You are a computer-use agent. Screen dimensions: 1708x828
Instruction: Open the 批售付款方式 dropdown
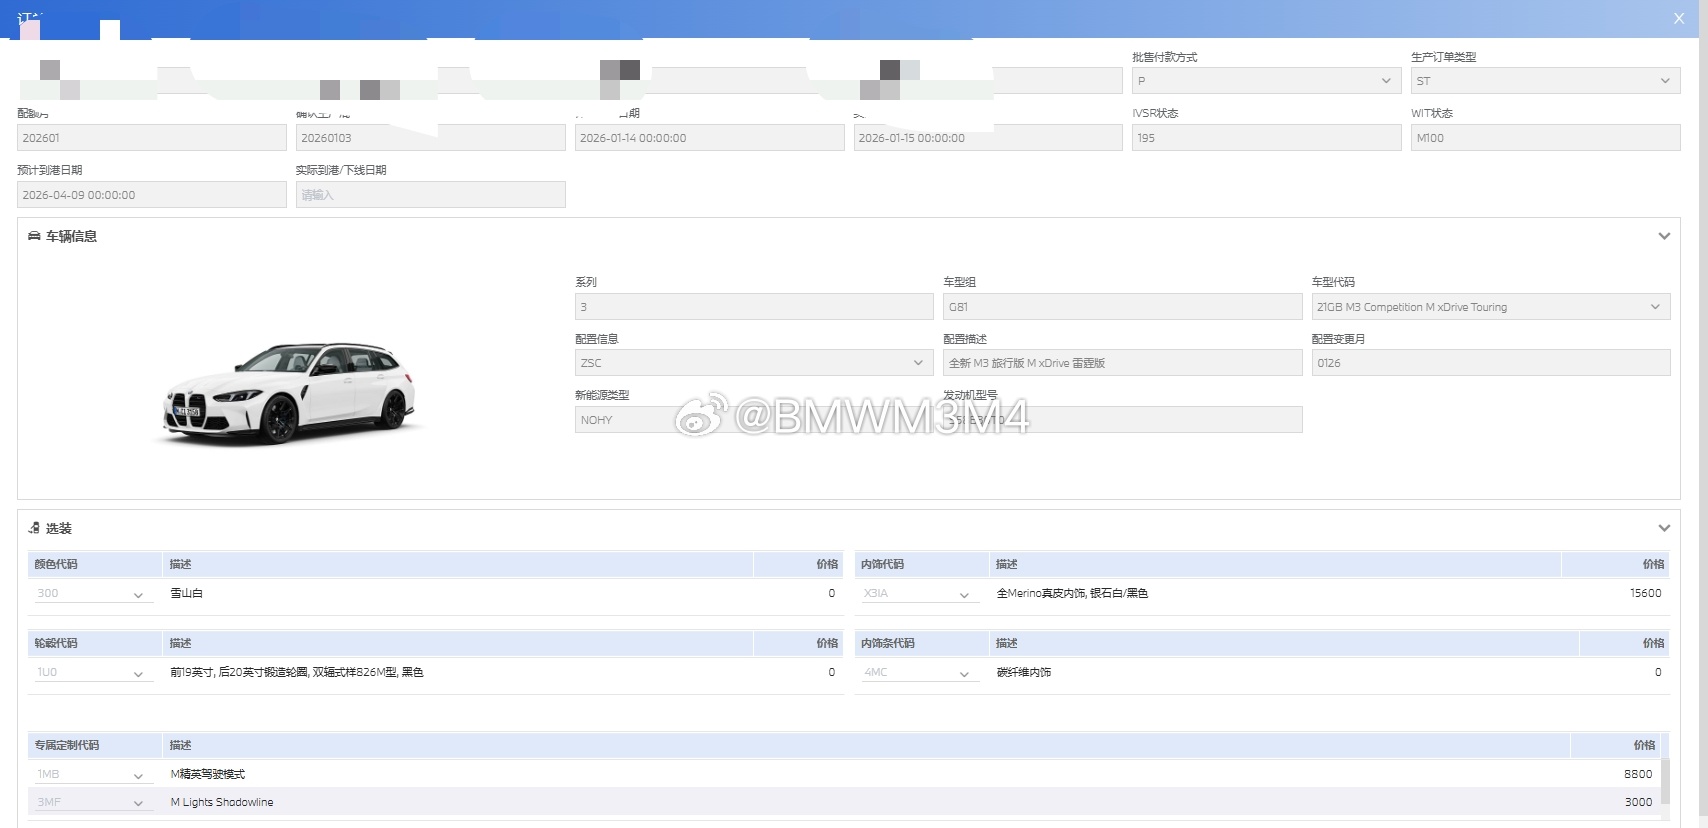pyautogui.click(x=1266, y=81)
